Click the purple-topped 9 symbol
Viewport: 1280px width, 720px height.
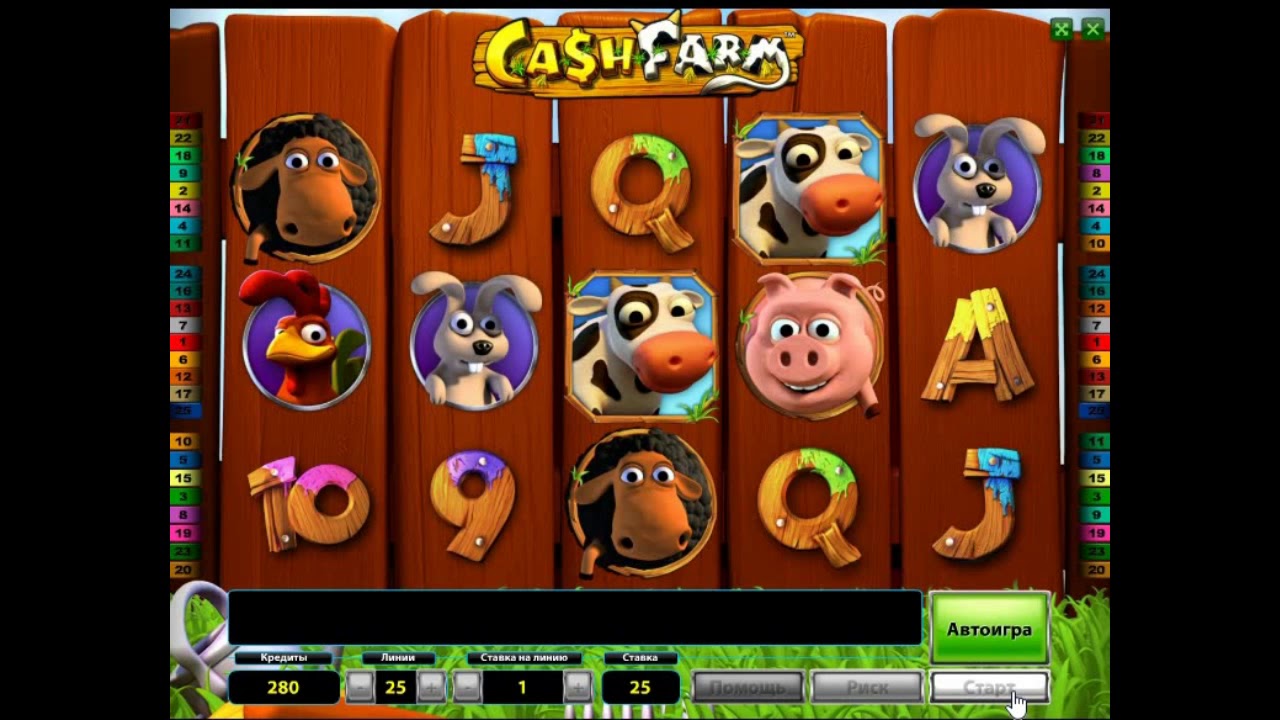pyautogui.click(x=474, y=503)
